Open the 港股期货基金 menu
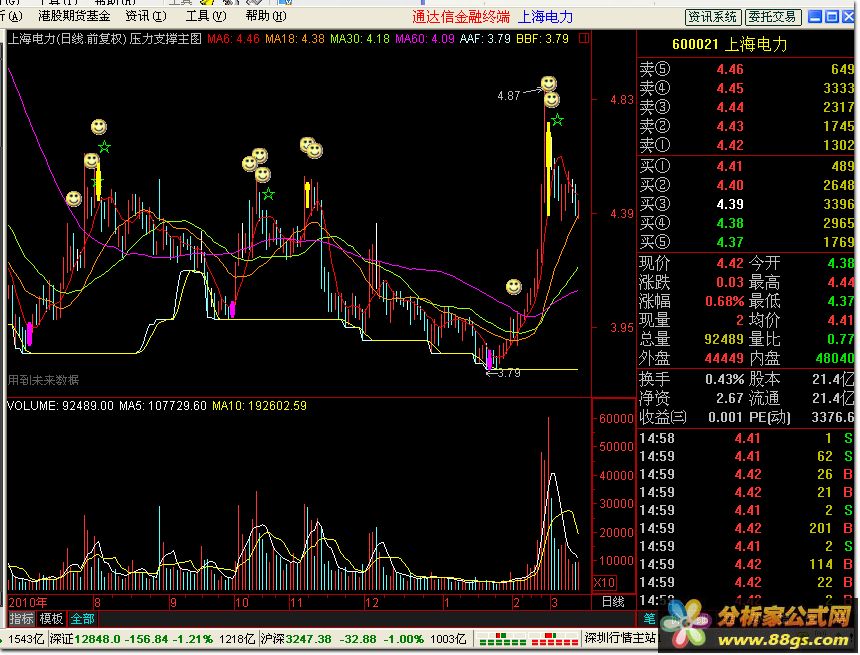Screen dimensions: 860x655 (73, 16)
